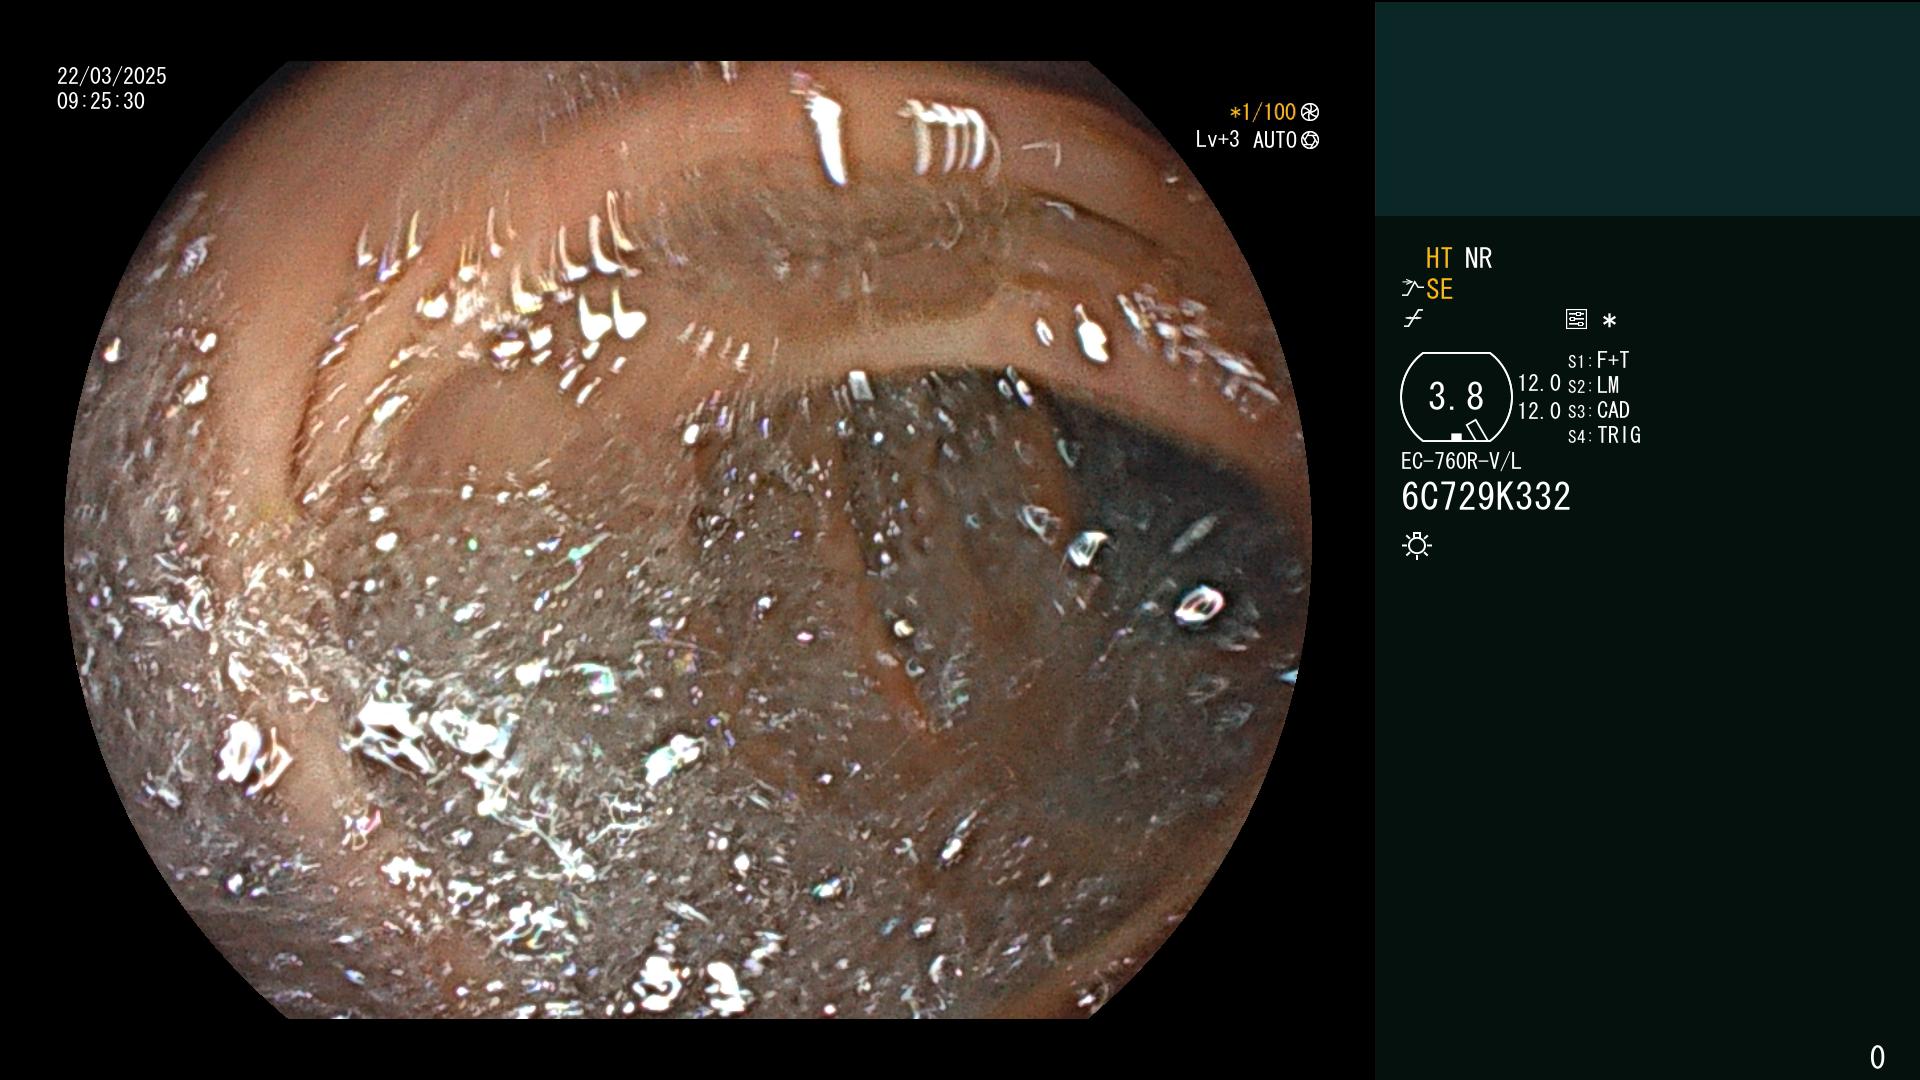Click the endoscopic live image view

(x=688, y=540)
